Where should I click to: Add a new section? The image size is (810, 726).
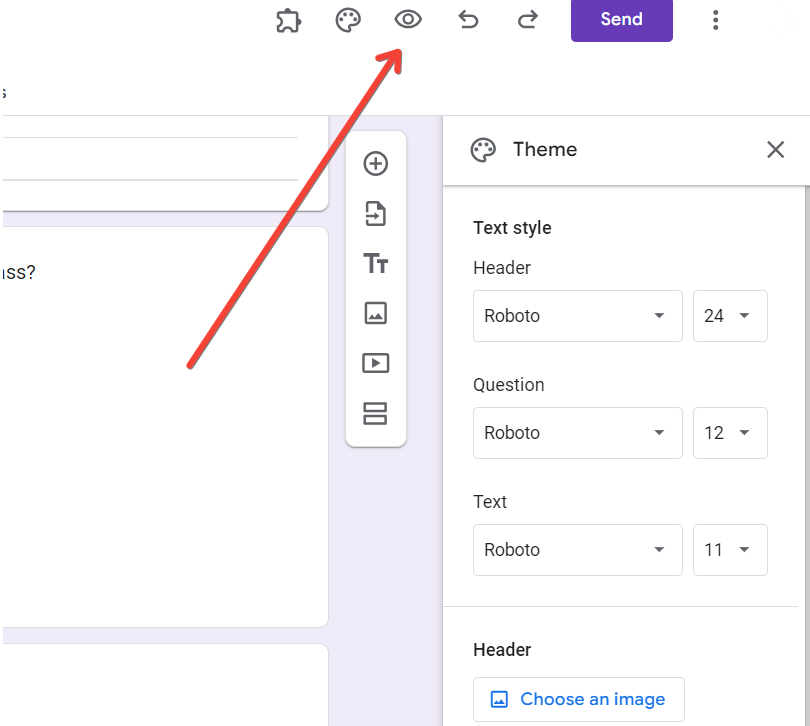376,414
